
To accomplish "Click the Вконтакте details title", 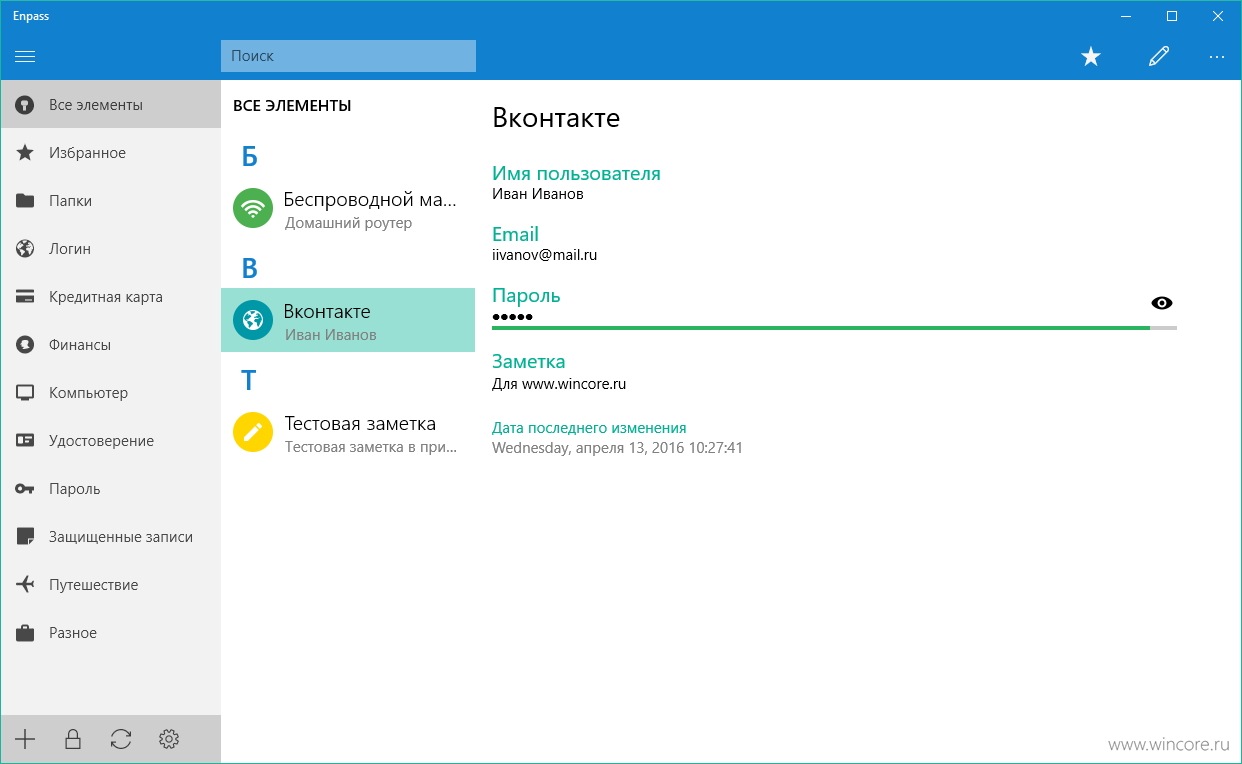I will [556, 118].
